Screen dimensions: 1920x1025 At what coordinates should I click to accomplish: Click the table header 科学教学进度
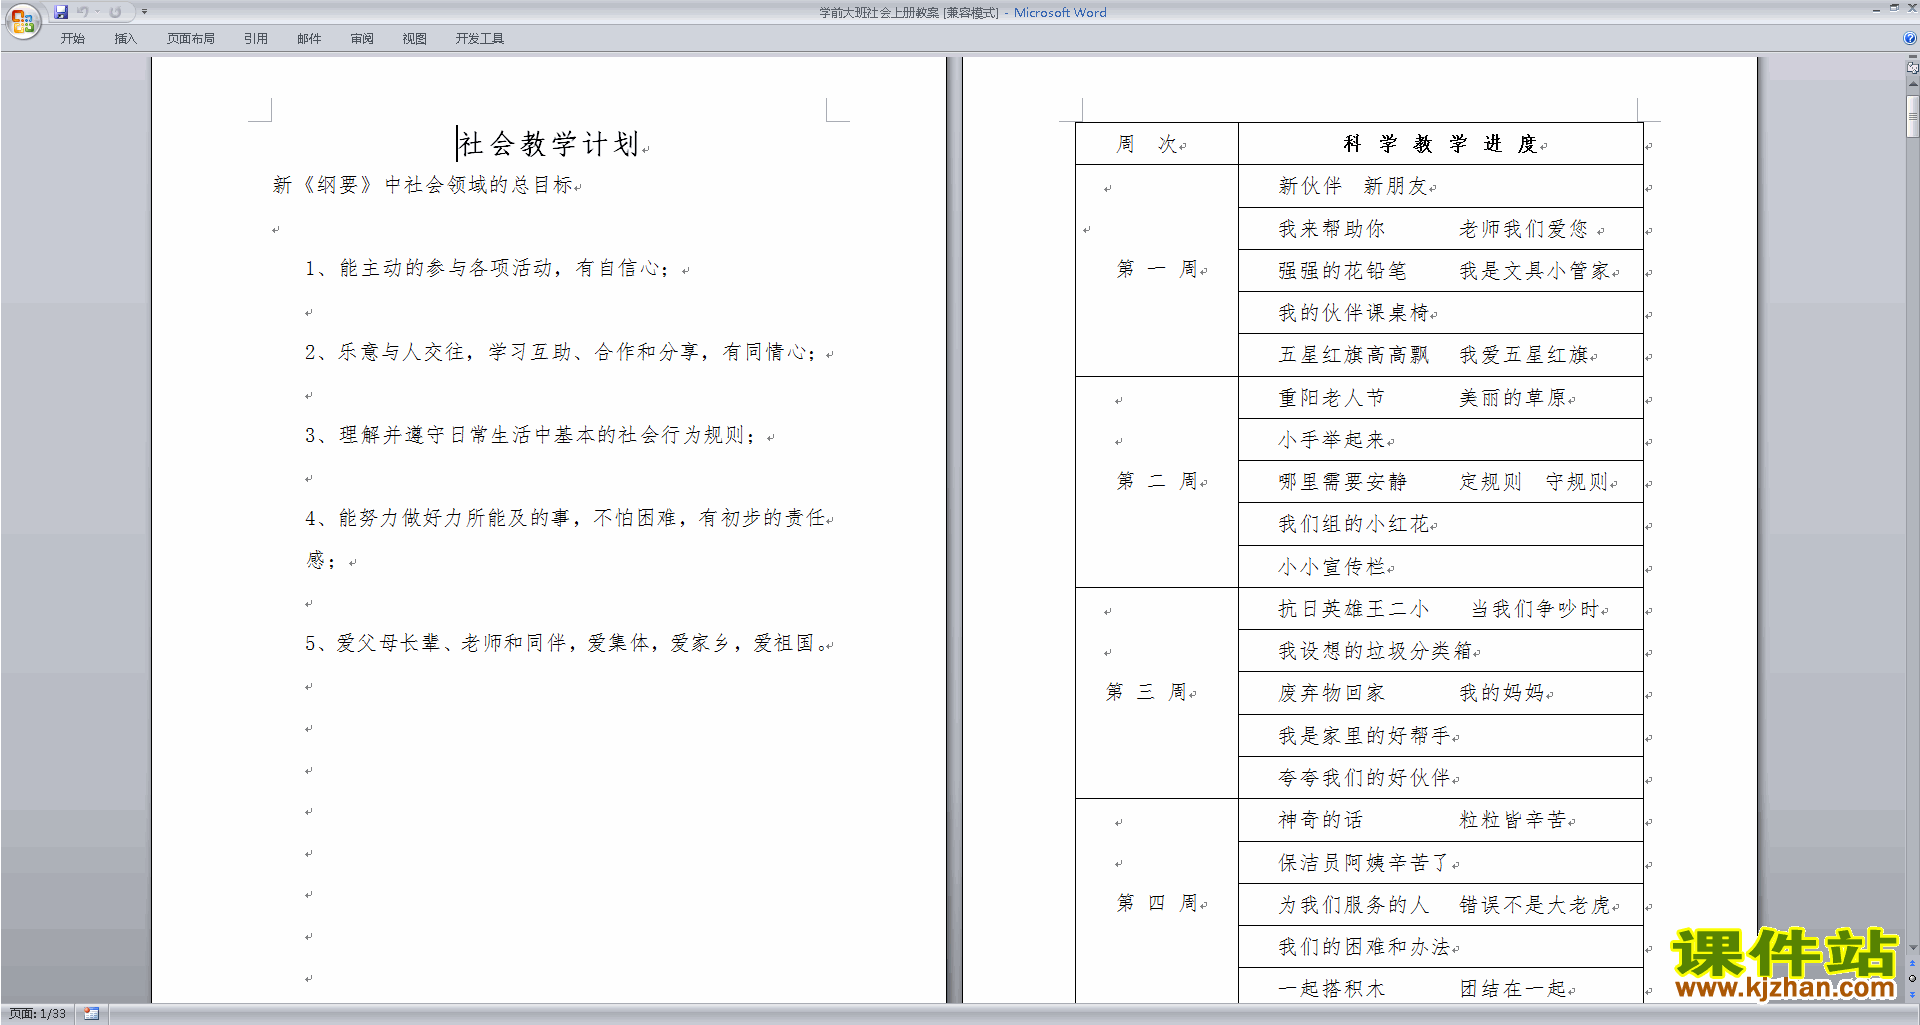click(x=1440, y=144)
